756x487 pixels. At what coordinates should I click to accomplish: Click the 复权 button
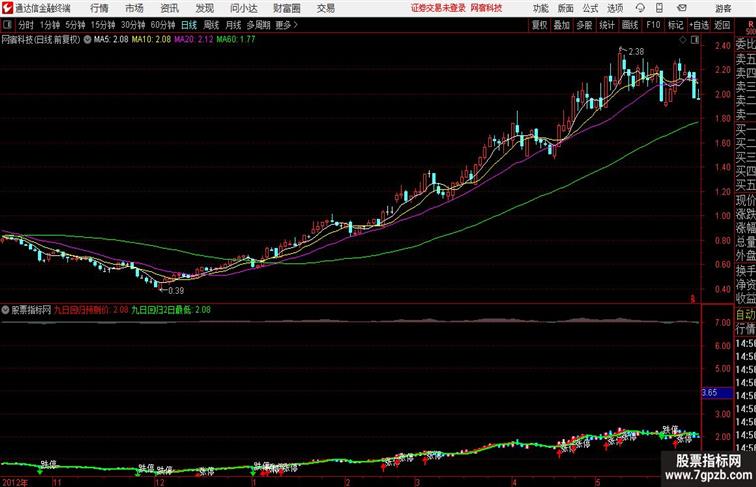click(540, 25)
